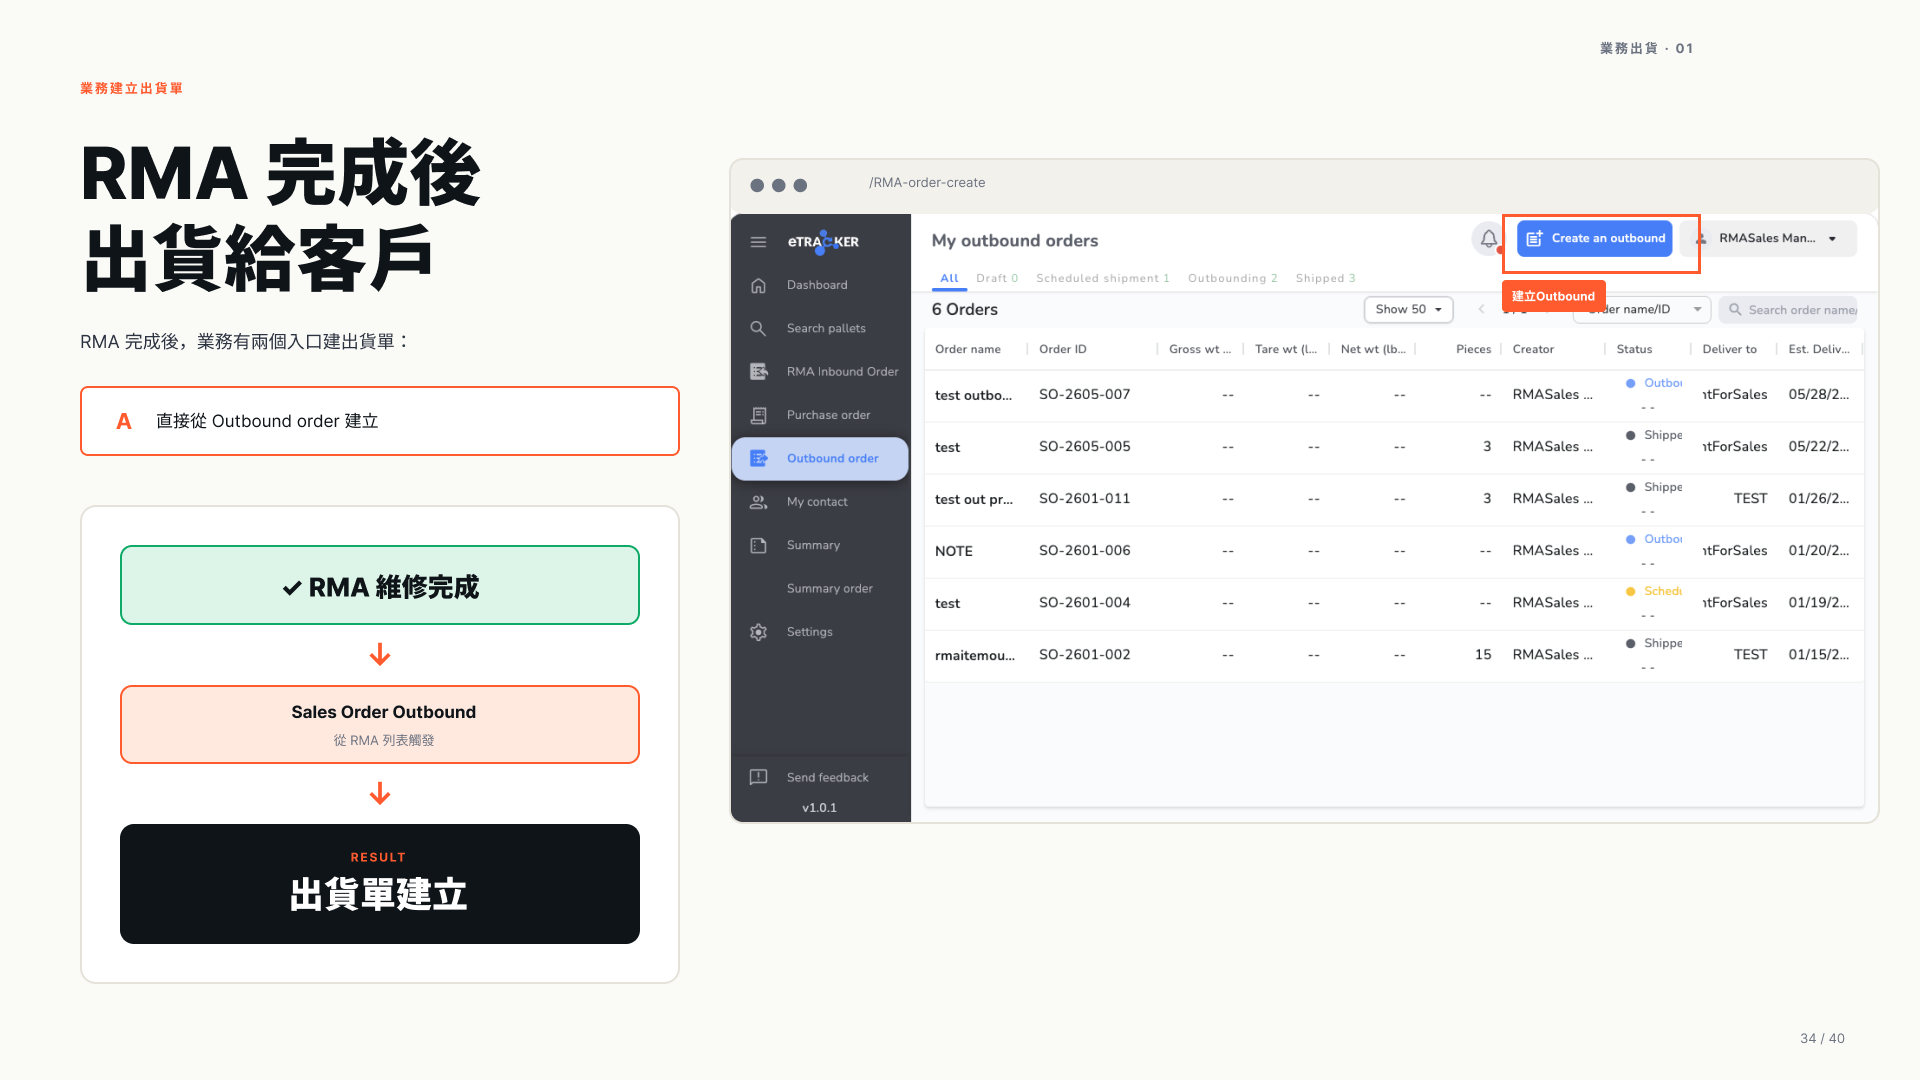This screenshot has height=1080, width=1920.
Task: Click the Dashboard home icon
Action: (758, 285)
